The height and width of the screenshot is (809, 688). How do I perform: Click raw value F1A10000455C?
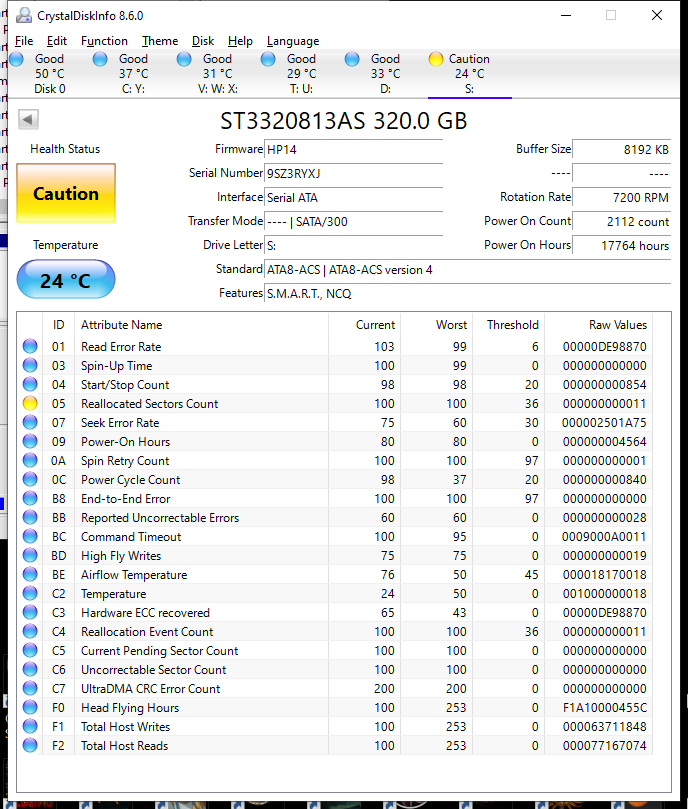(604, 707)
